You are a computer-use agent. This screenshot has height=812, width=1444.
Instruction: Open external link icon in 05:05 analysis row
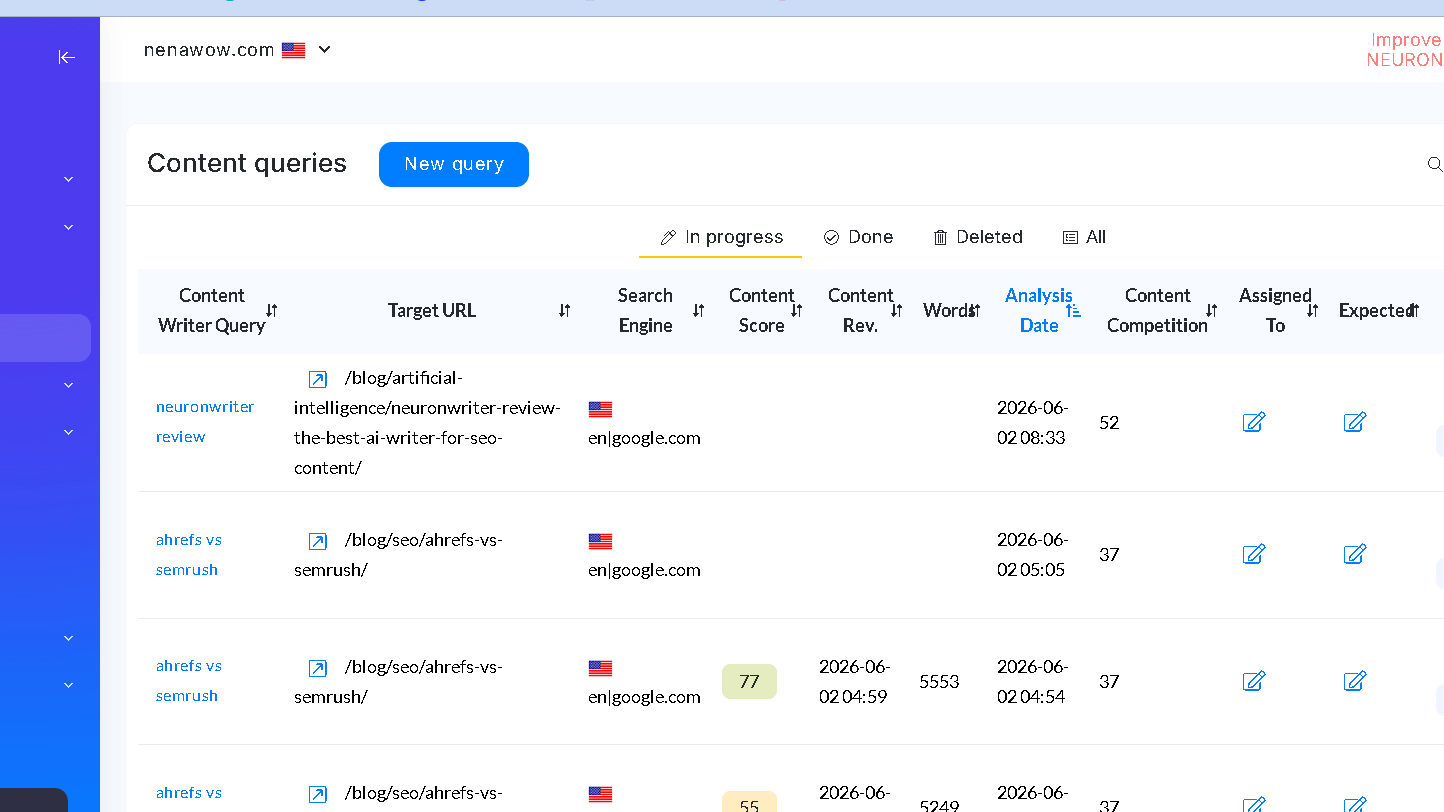[x=317, y=541]
